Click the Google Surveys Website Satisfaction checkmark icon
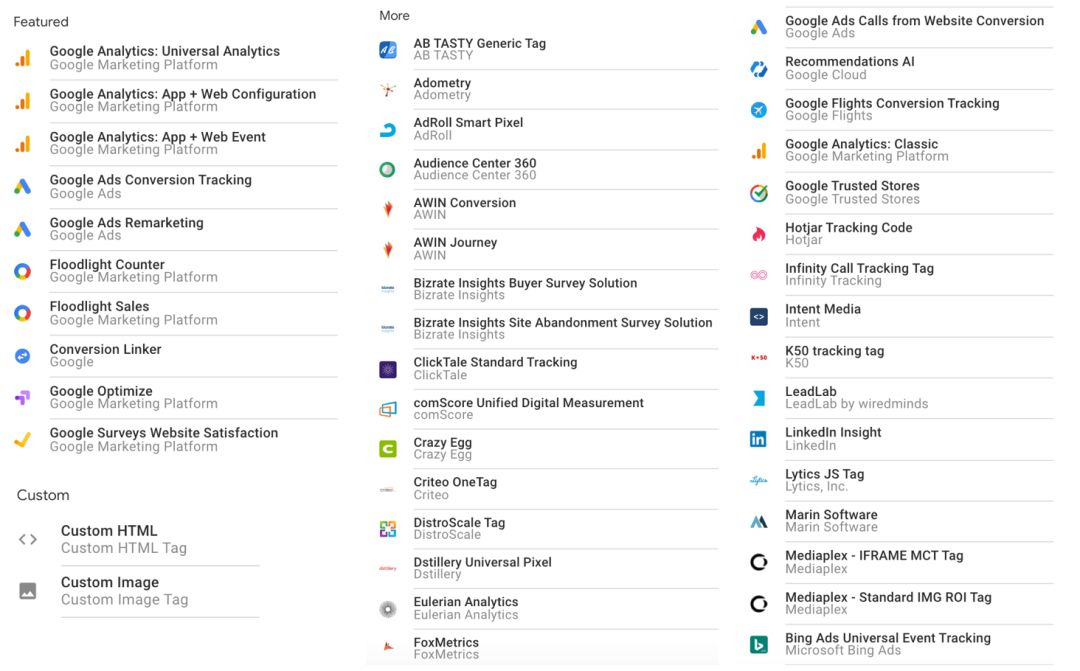The height and width of the screenshot is (671, 1080). point(23,440)
